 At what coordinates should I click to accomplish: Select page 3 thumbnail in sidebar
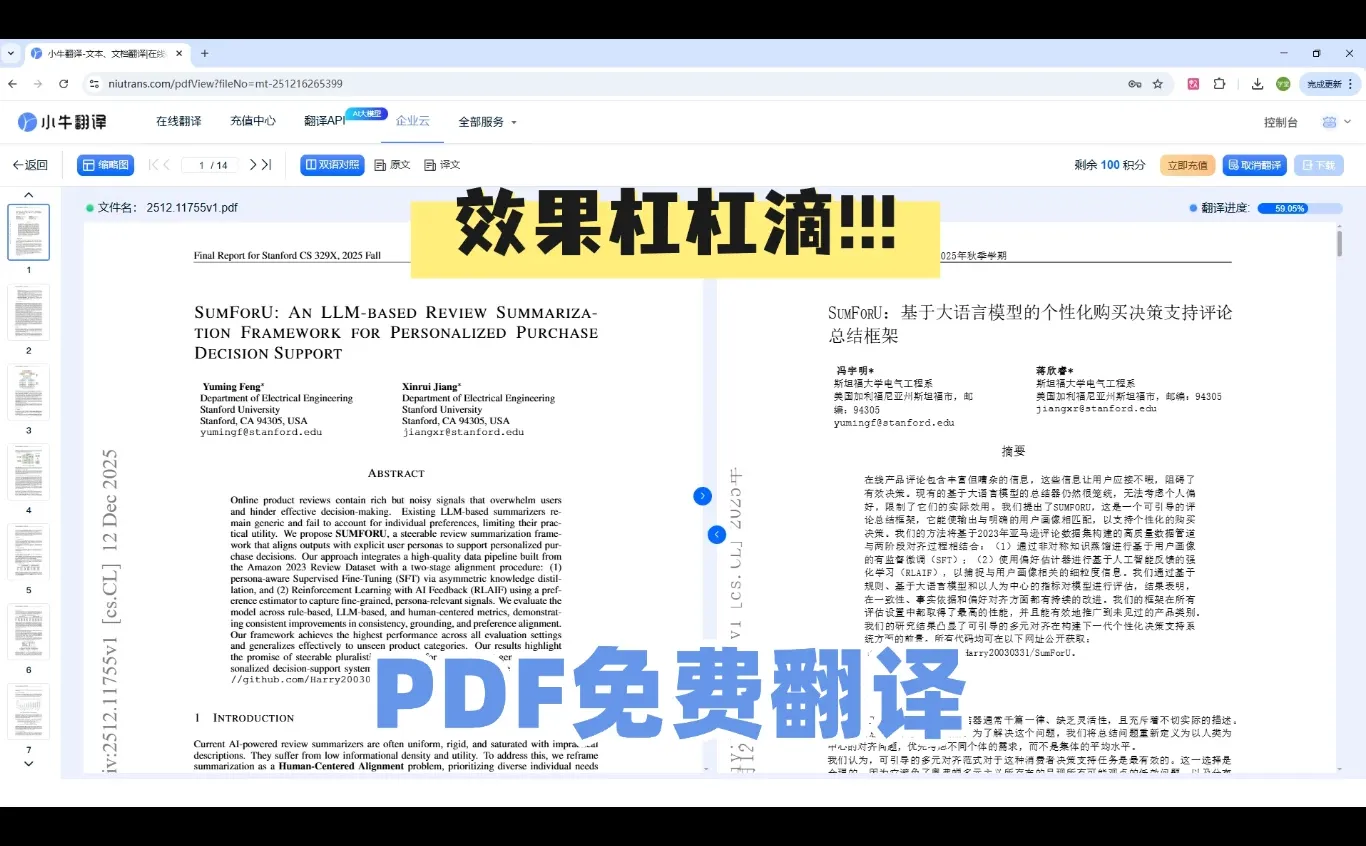(28, 392)
